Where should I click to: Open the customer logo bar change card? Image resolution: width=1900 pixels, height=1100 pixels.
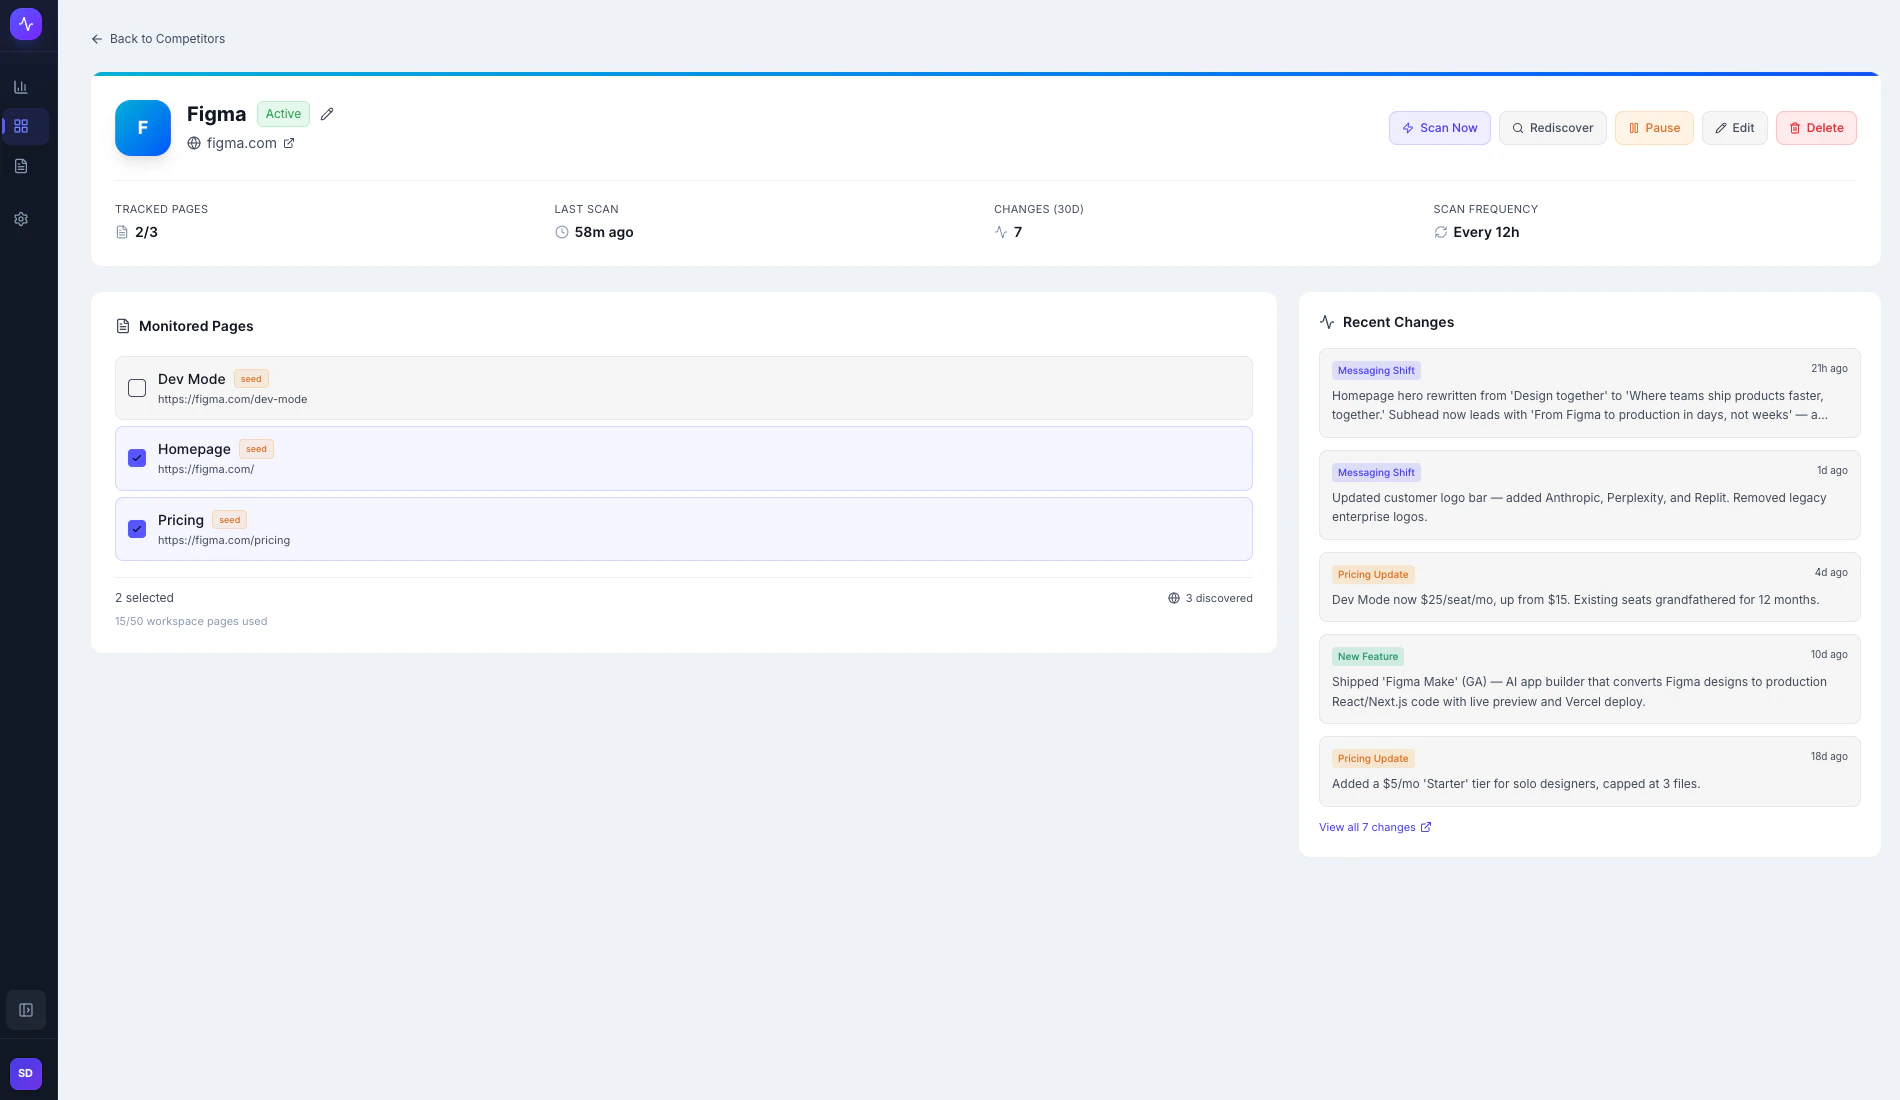click(x=1589, y=495)
